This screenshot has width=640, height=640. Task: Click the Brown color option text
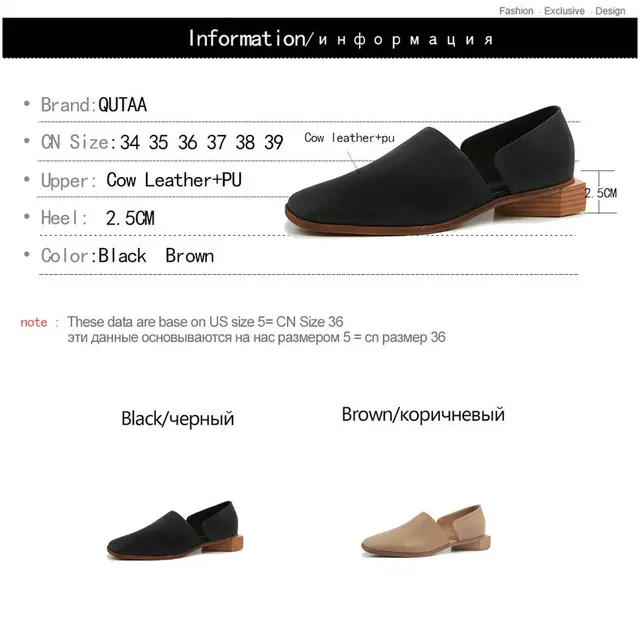click(190, 256)
